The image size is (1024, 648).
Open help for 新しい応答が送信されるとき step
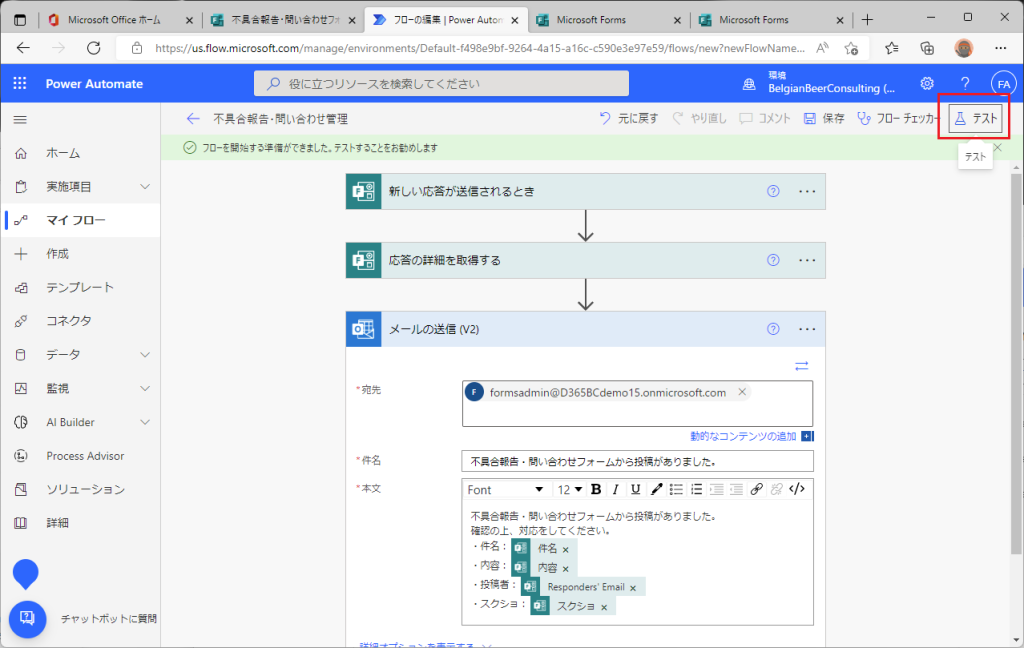tap(773, 191)
